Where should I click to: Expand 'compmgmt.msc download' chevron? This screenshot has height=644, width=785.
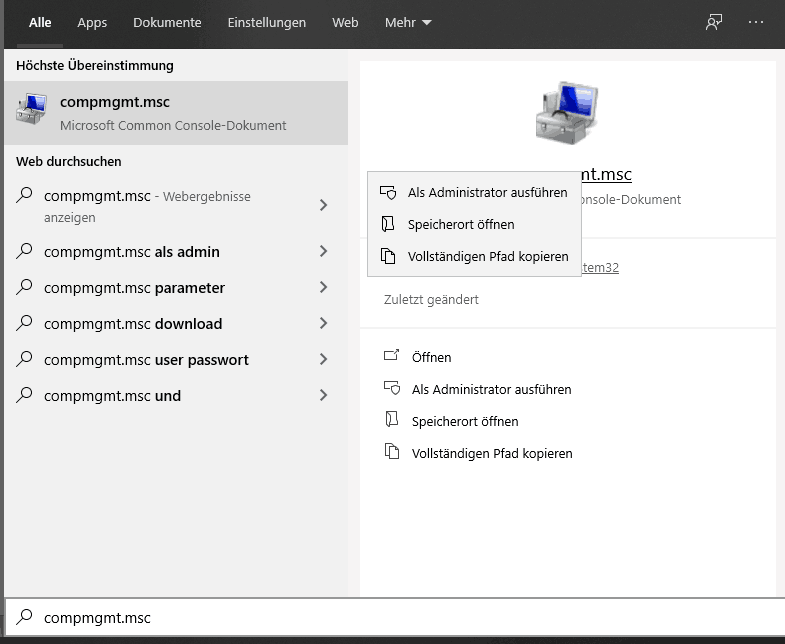pyautogui.click(x=323, y=323)
